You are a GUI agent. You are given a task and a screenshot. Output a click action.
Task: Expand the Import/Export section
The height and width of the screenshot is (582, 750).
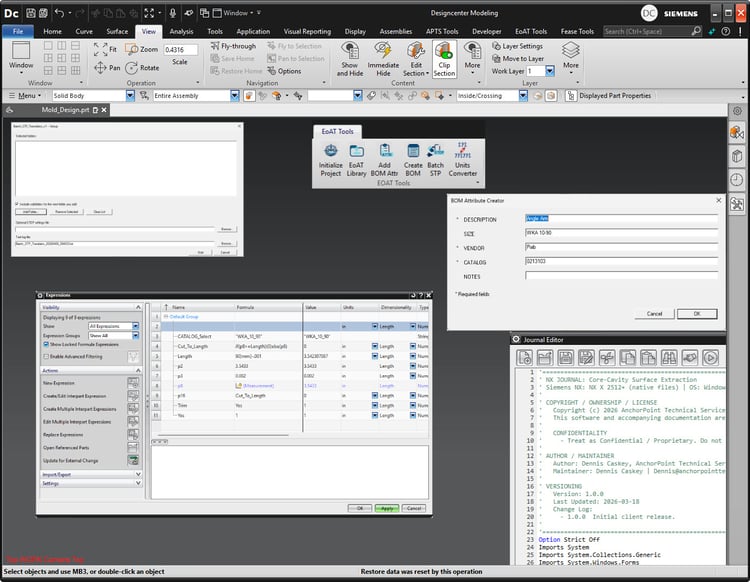pos(58,475)
